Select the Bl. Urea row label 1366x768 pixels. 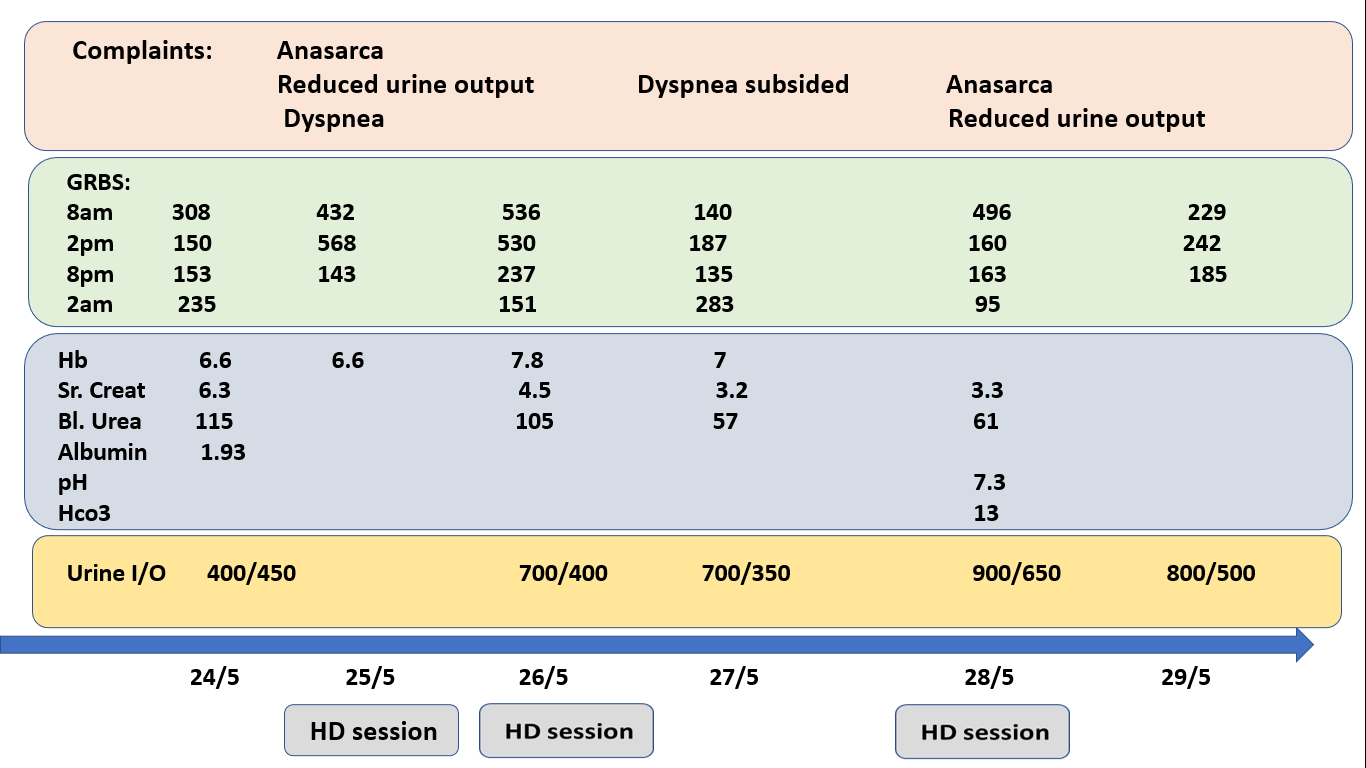point(99,422)
